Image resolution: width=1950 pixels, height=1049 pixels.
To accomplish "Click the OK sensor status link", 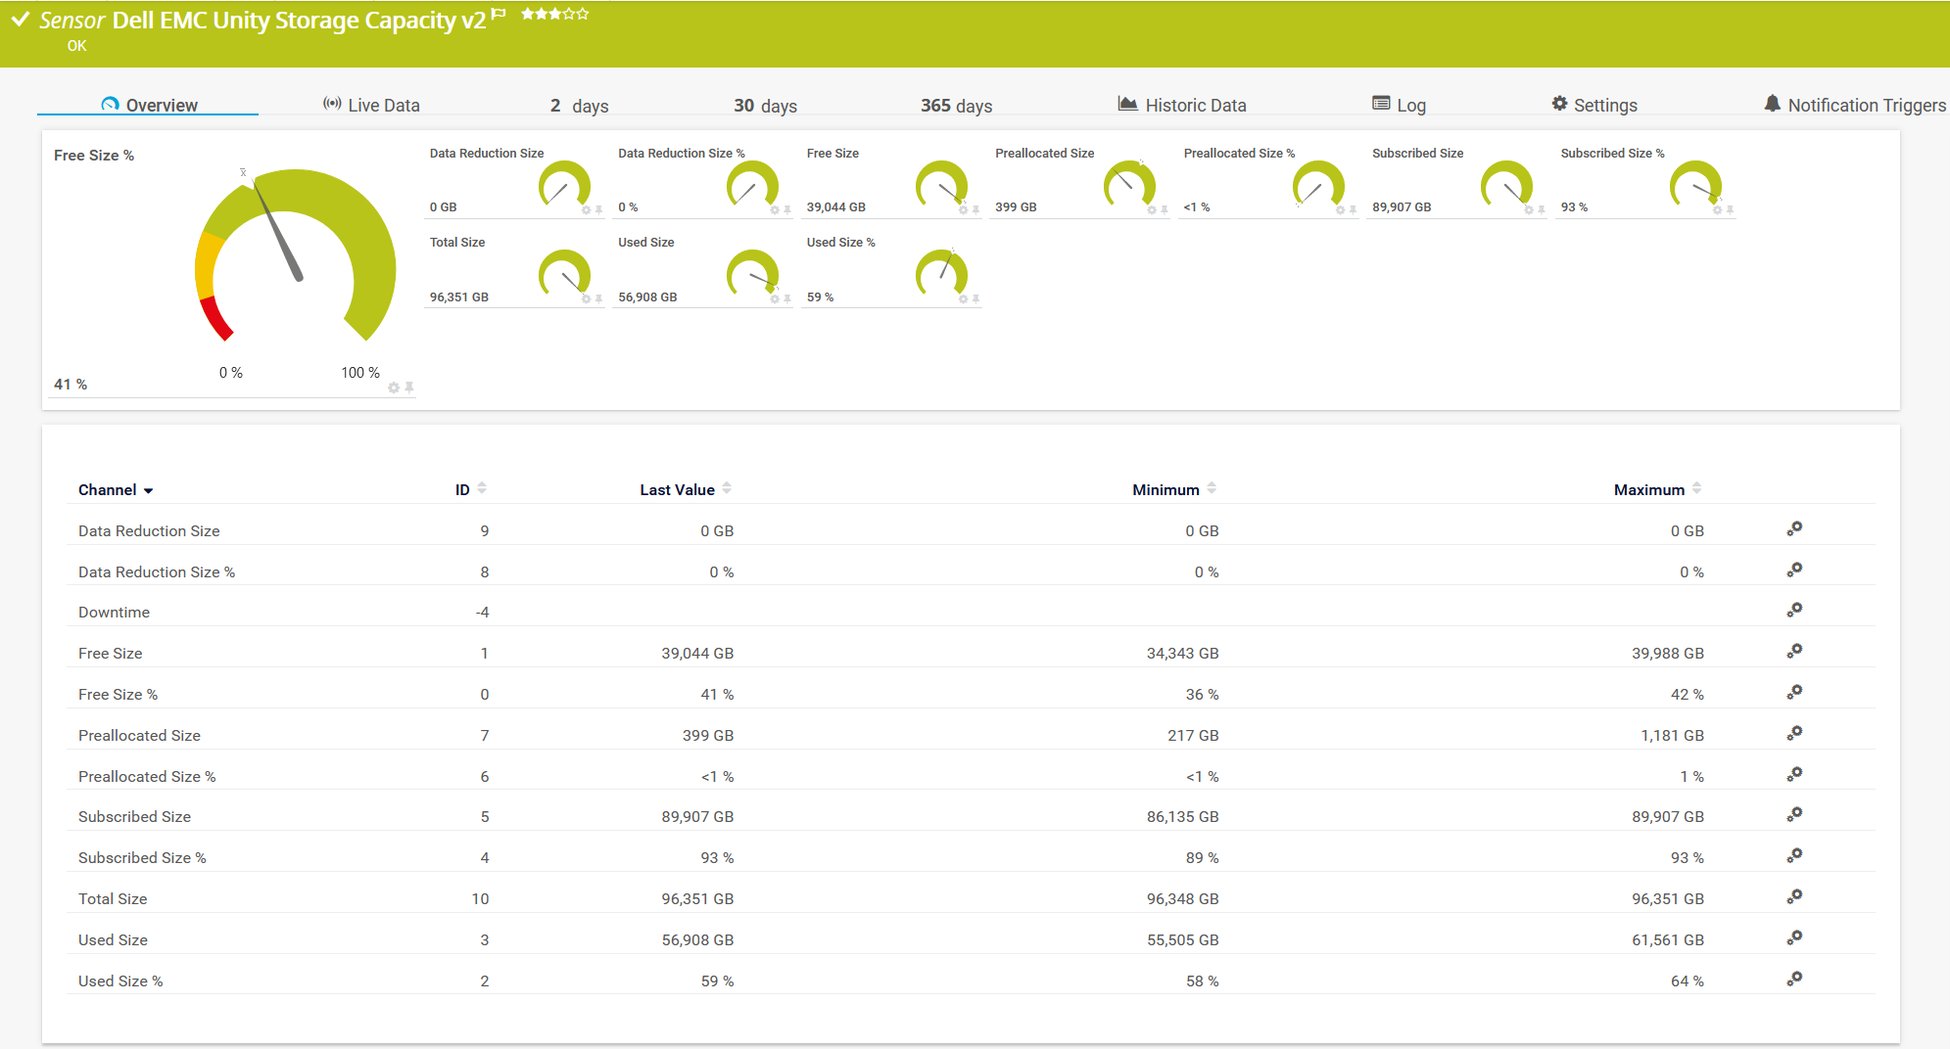I will (x=77, y=45).
